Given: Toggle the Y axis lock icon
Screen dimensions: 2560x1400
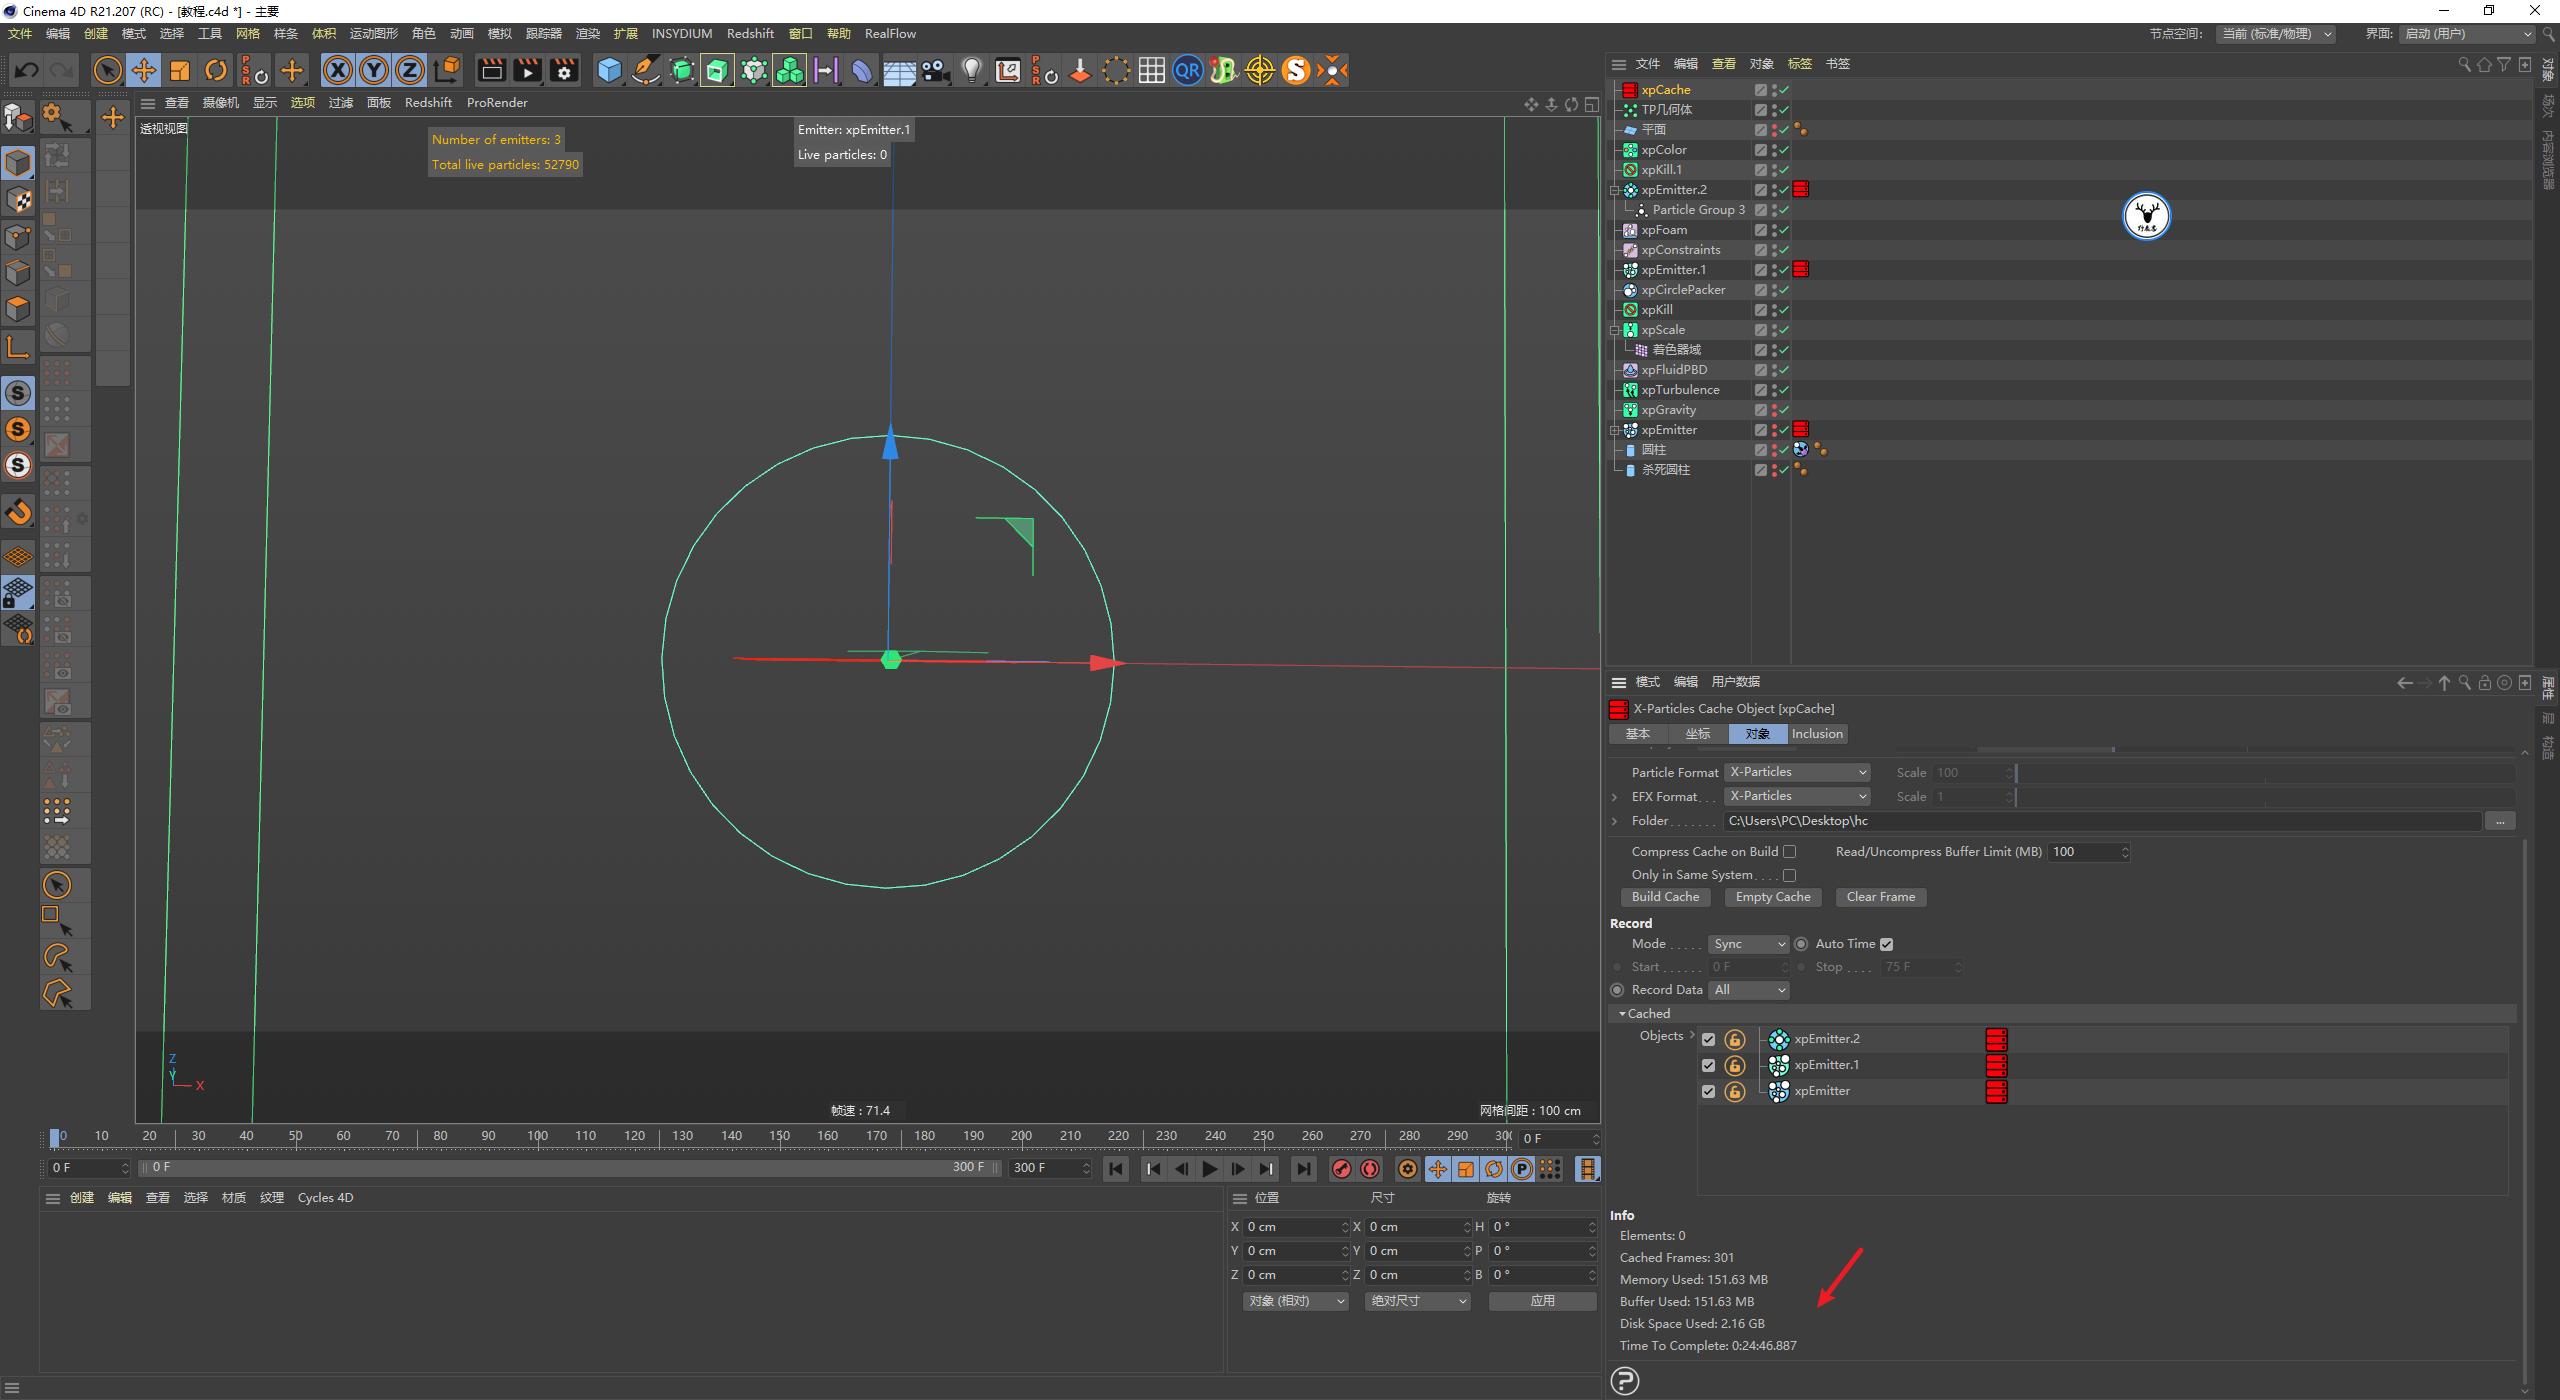Looking at the screenshot, I should click(x=373, y=70).
